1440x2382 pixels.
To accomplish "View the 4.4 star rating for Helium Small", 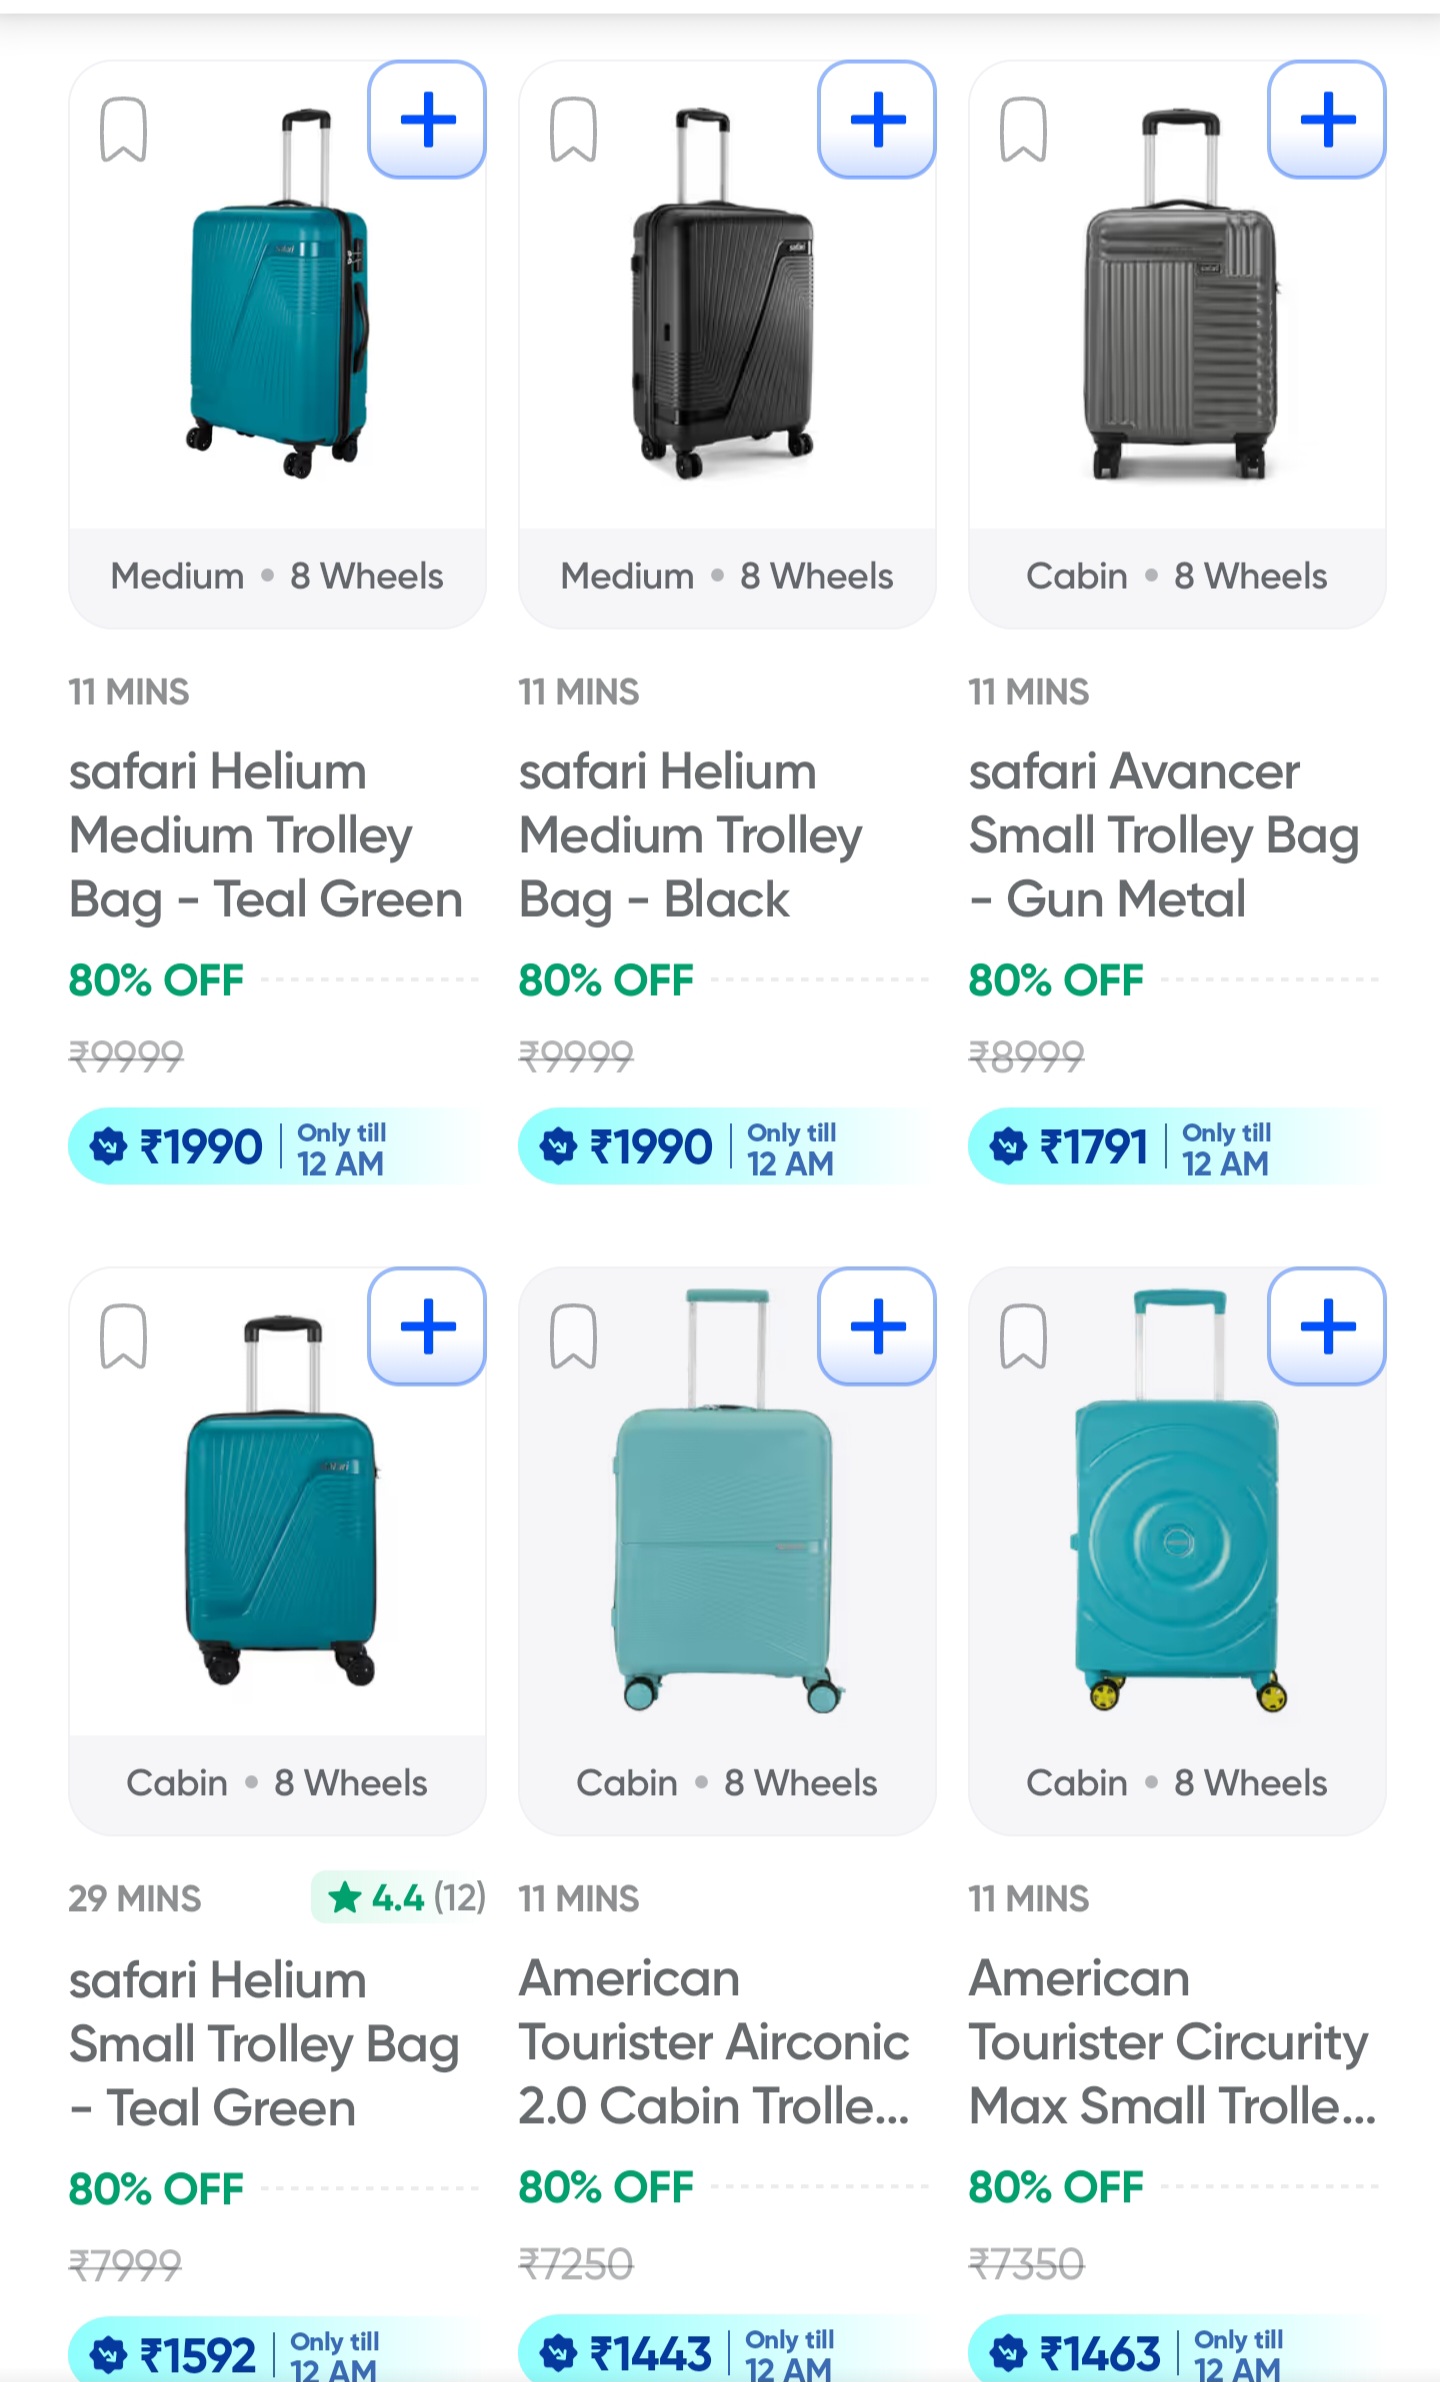I will [x=400, y=1897].
